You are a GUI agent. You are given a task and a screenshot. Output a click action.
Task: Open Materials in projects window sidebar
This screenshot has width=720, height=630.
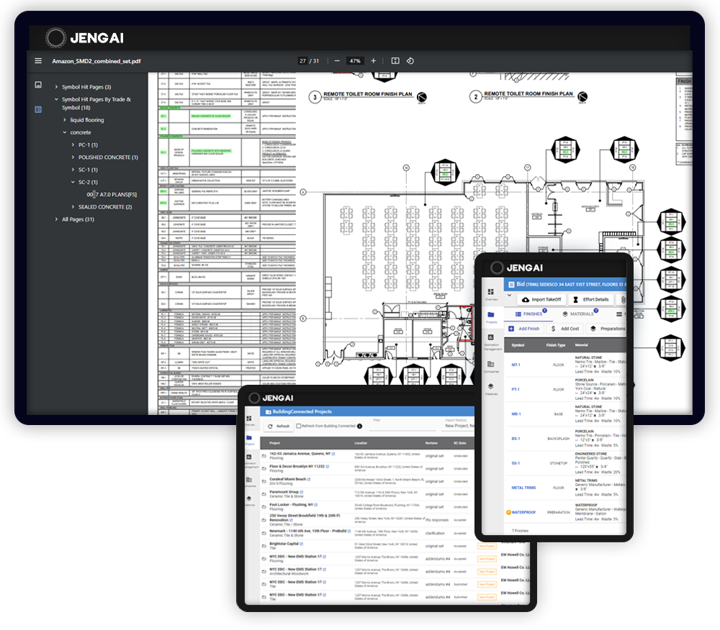[249, 500]
